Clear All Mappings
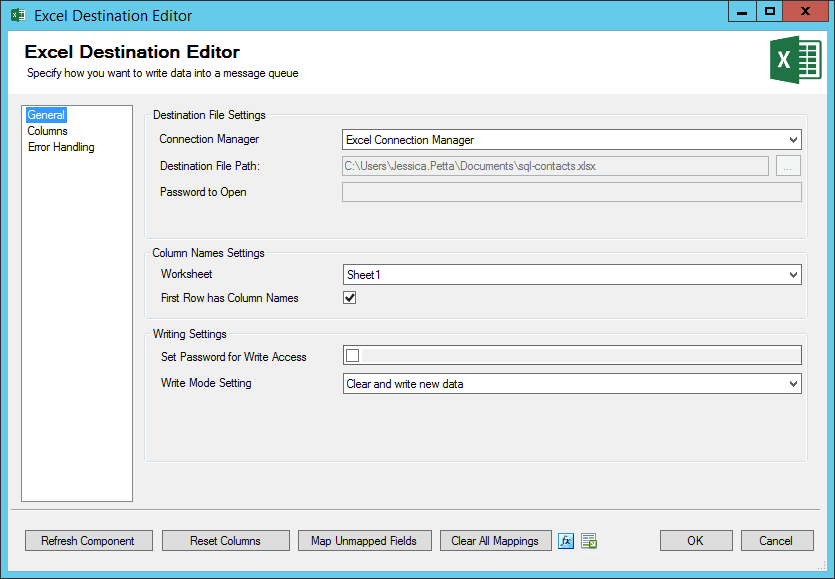Screen dimensions: 835x579 [x=495, y=540]
